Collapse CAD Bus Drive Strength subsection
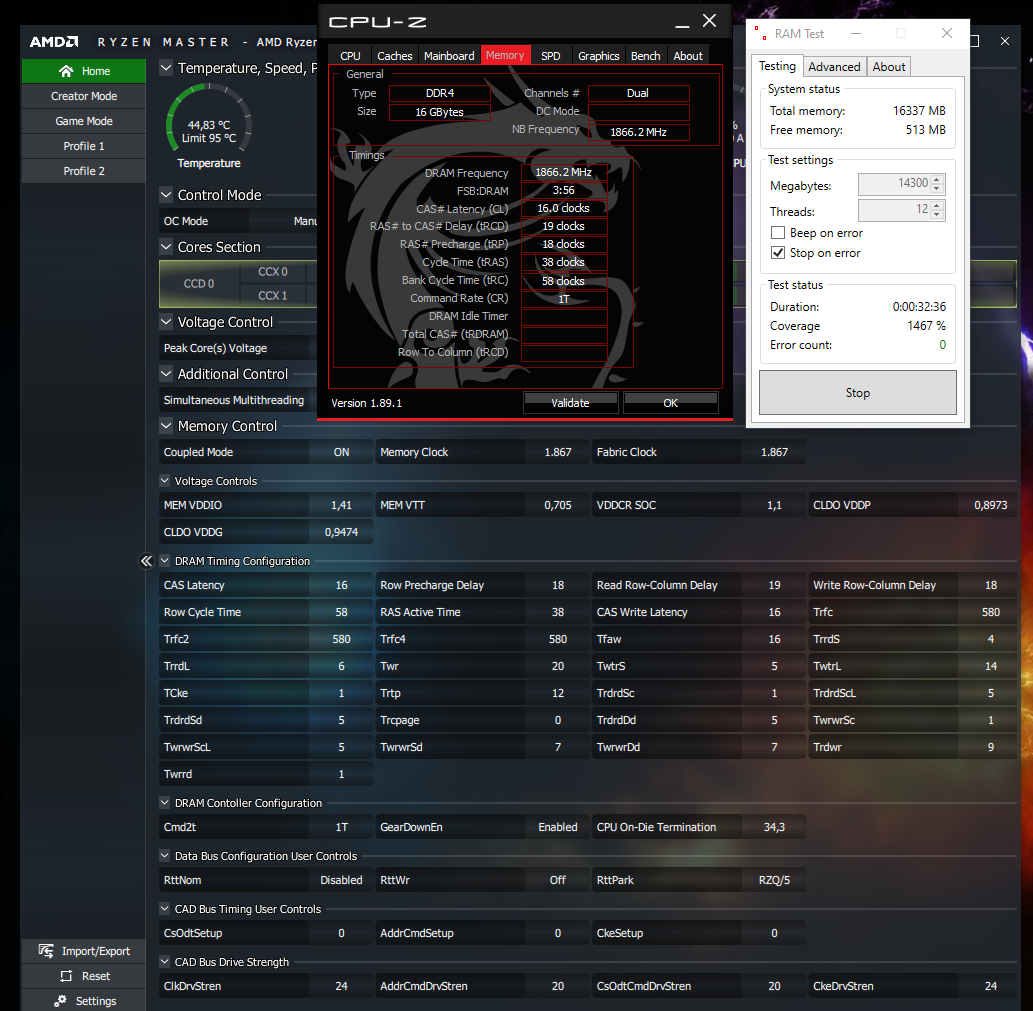 165,962
